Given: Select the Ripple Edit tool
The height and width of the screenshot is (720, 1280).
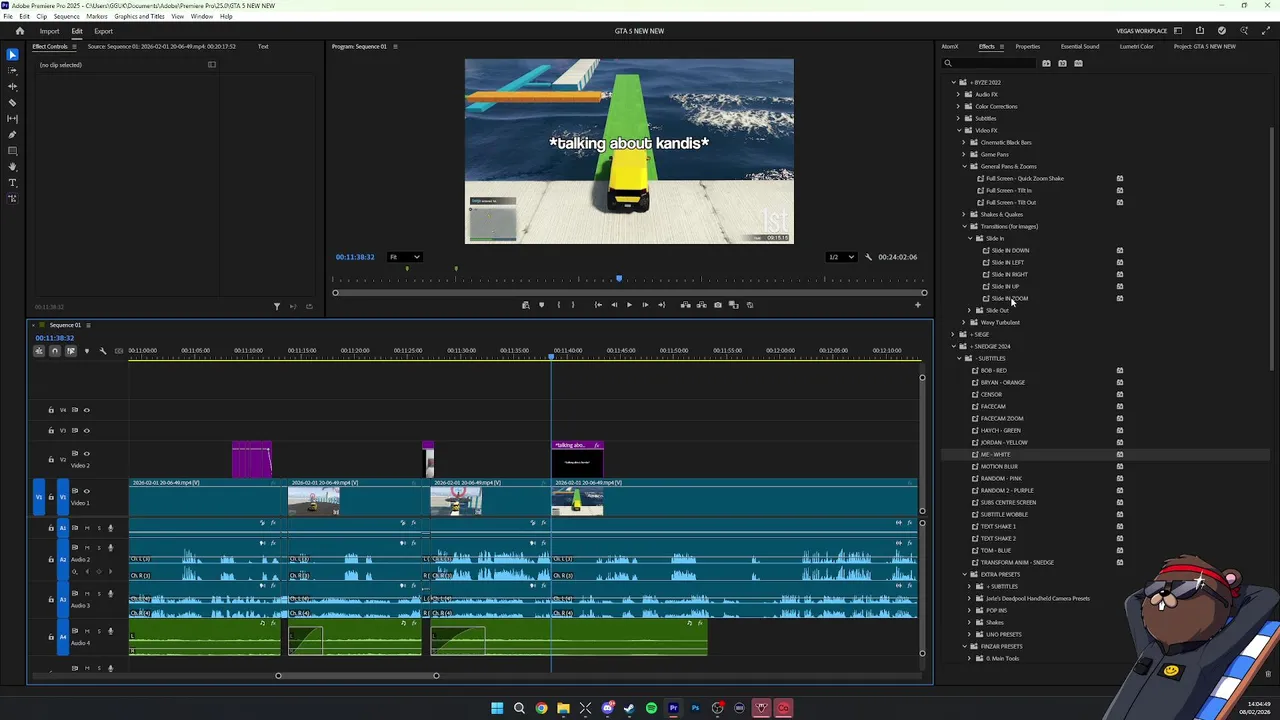Looking at the screenshot, I should click(x=12, y=87).
